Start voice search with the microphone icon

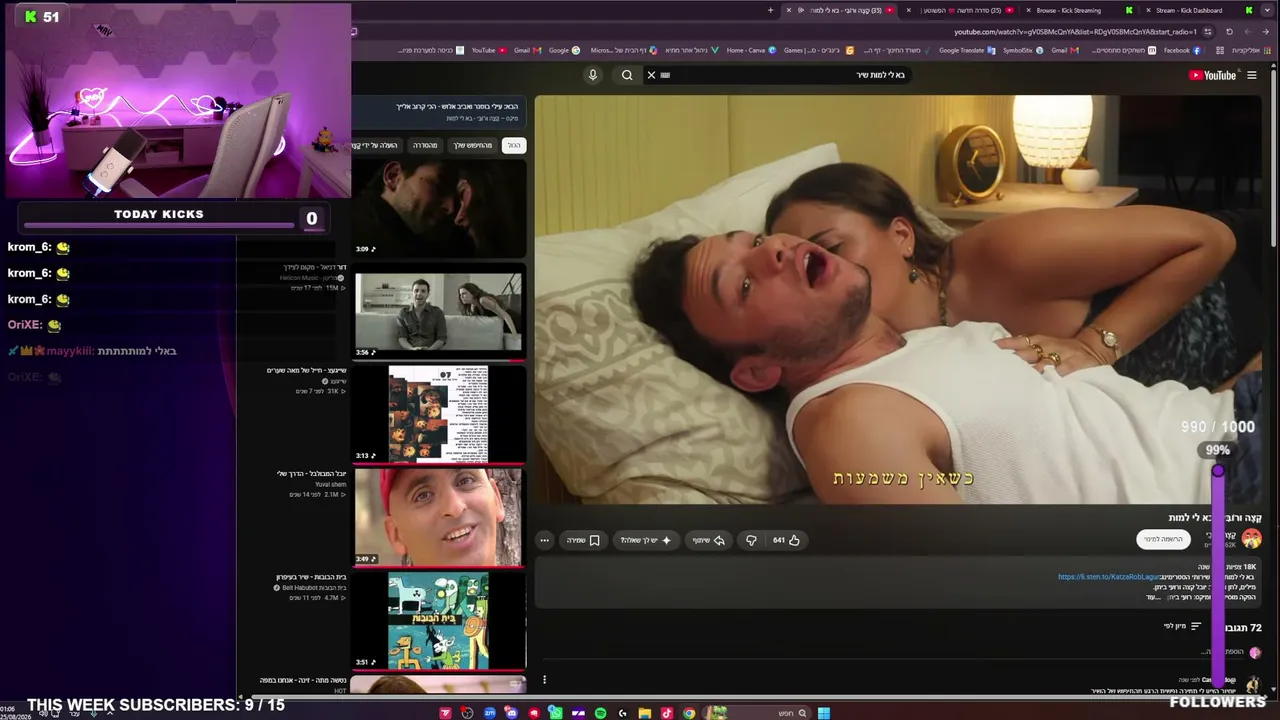pos(593,75)
